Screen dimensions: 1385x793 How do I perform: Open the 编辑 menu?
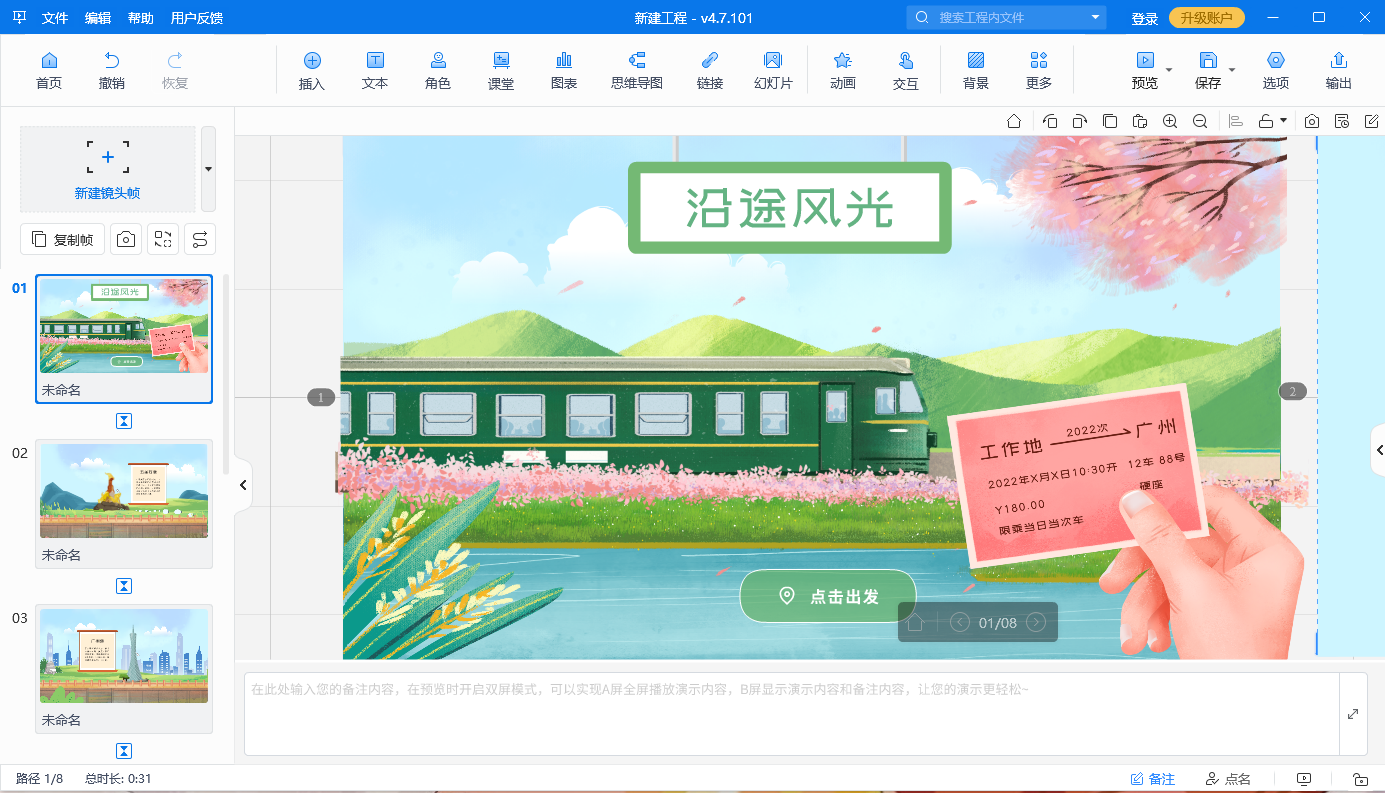click(x=98, y=18)
